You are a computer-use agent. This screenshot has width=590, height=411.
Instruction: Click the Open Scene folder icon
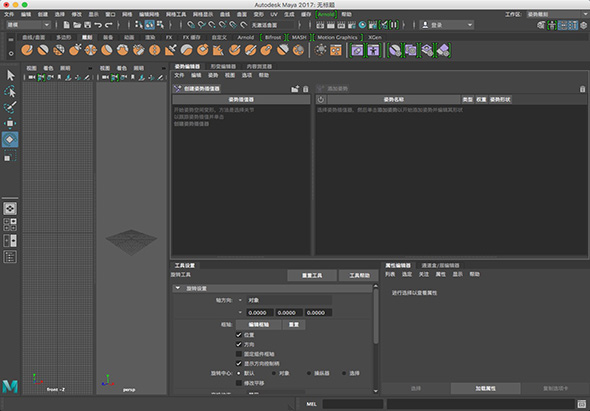[x=77, y=25]
